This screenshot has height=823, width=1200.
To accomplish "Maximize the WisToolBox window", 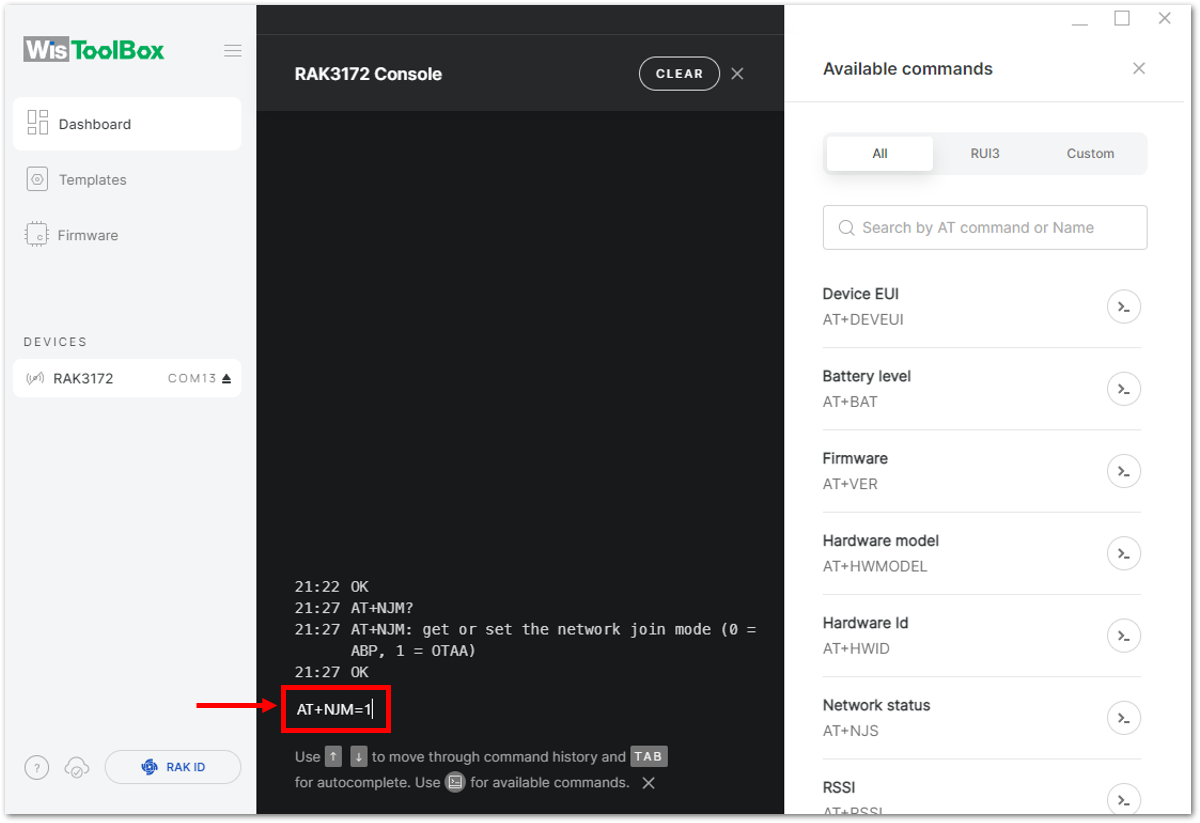I will tap(1122, 18).
